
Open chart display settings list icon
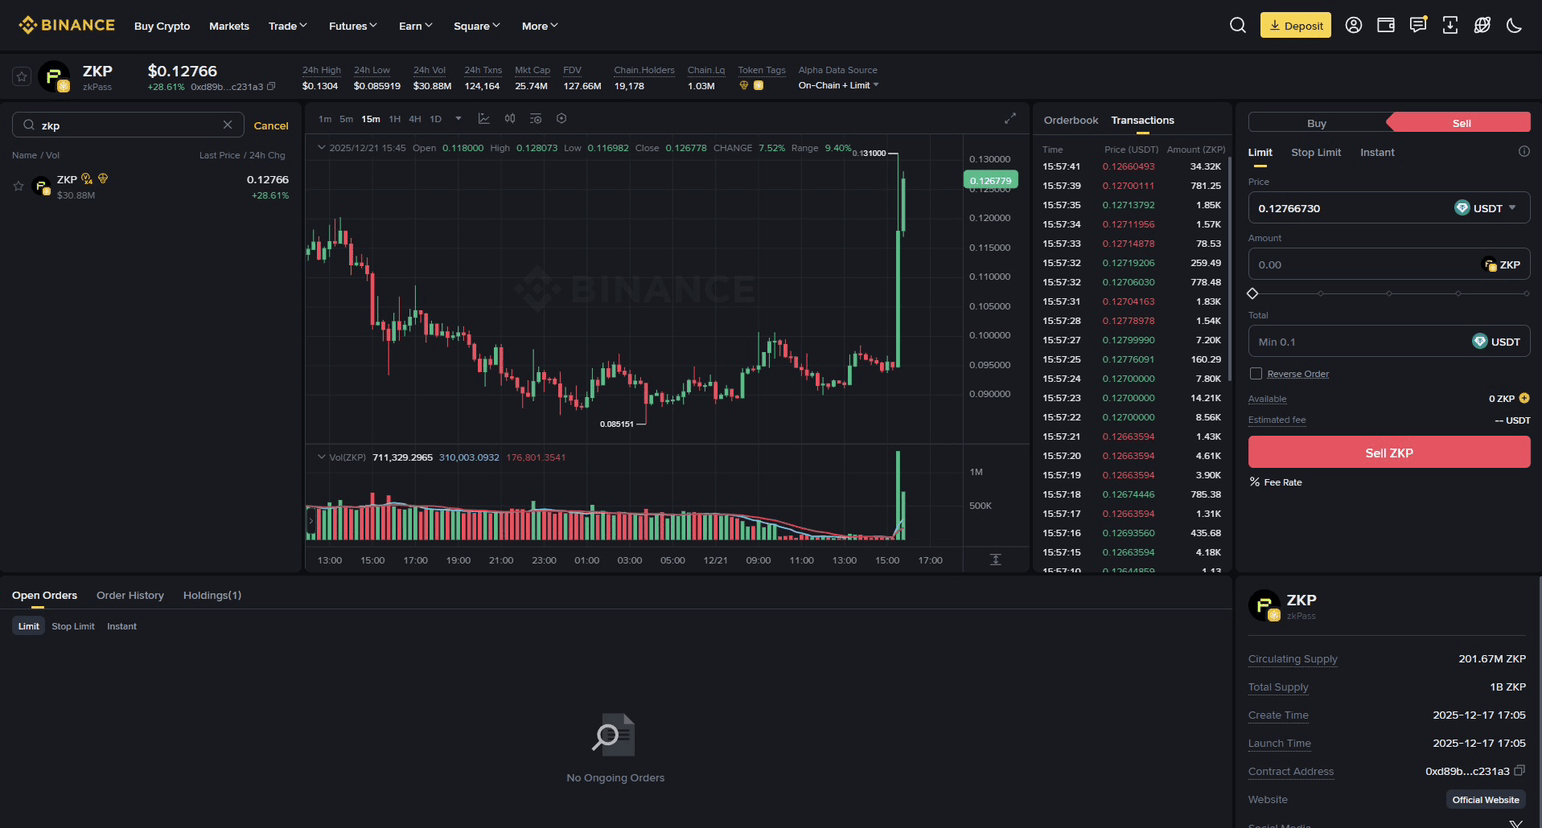click(536, 118)
